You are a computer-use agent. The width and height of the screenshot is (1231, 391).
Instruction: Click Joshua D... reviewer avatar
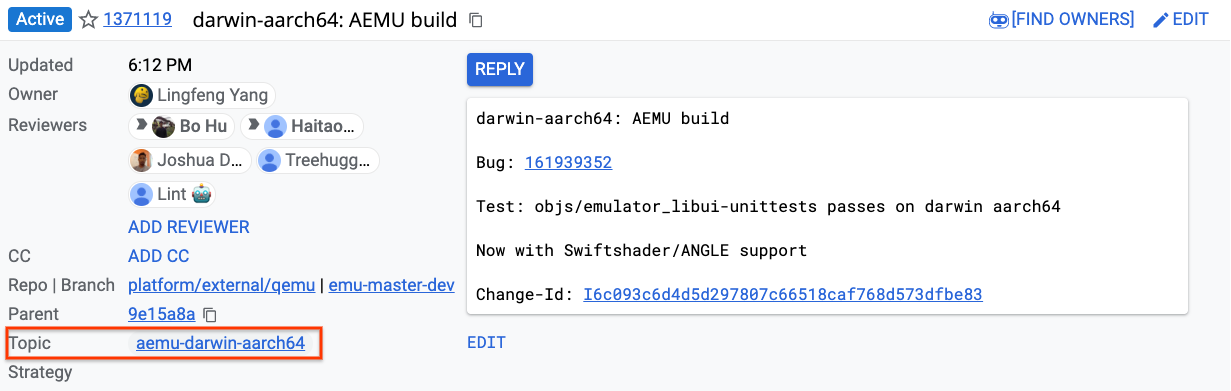click(142, 160)
